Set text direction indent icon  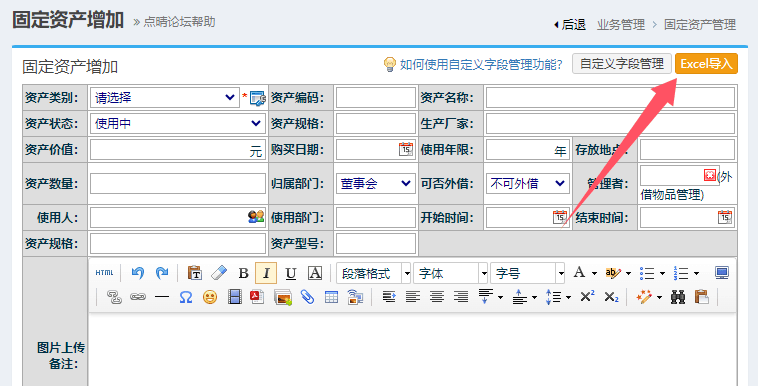pos(389,297)
